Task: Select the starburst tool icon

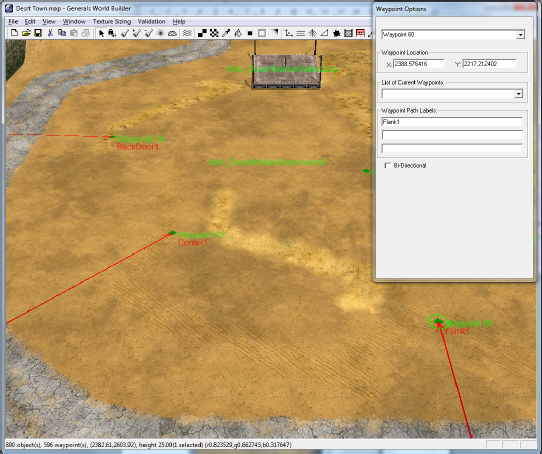Action: click(x=160, y=33)
